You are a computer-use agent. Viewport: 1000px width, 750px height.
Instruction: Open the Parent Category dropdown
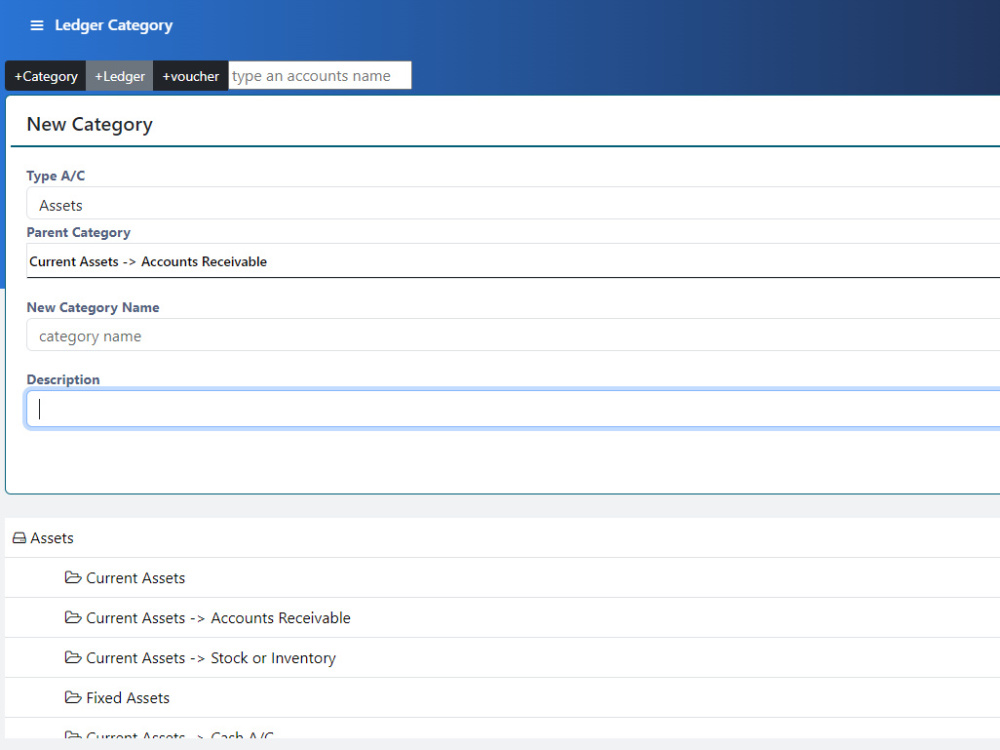513,261
